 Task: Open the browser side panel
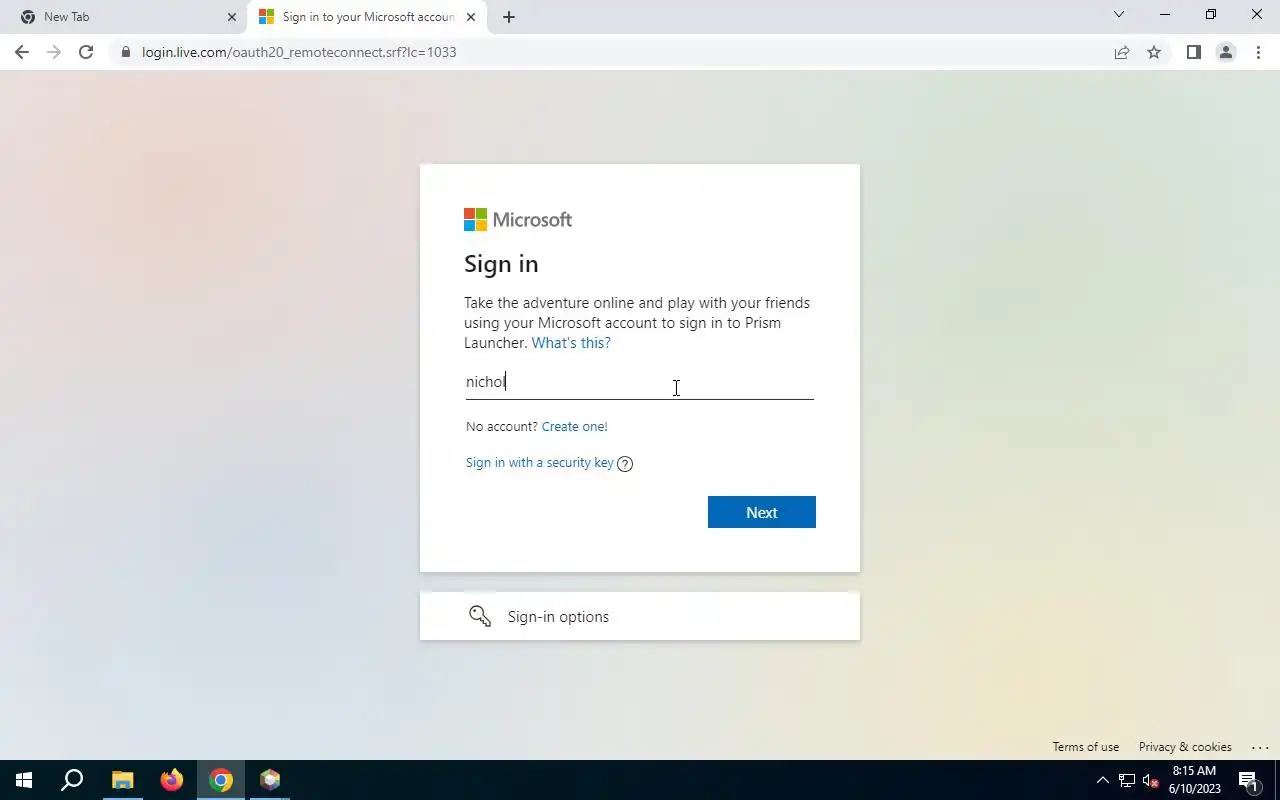click(x=1193, y=52)
